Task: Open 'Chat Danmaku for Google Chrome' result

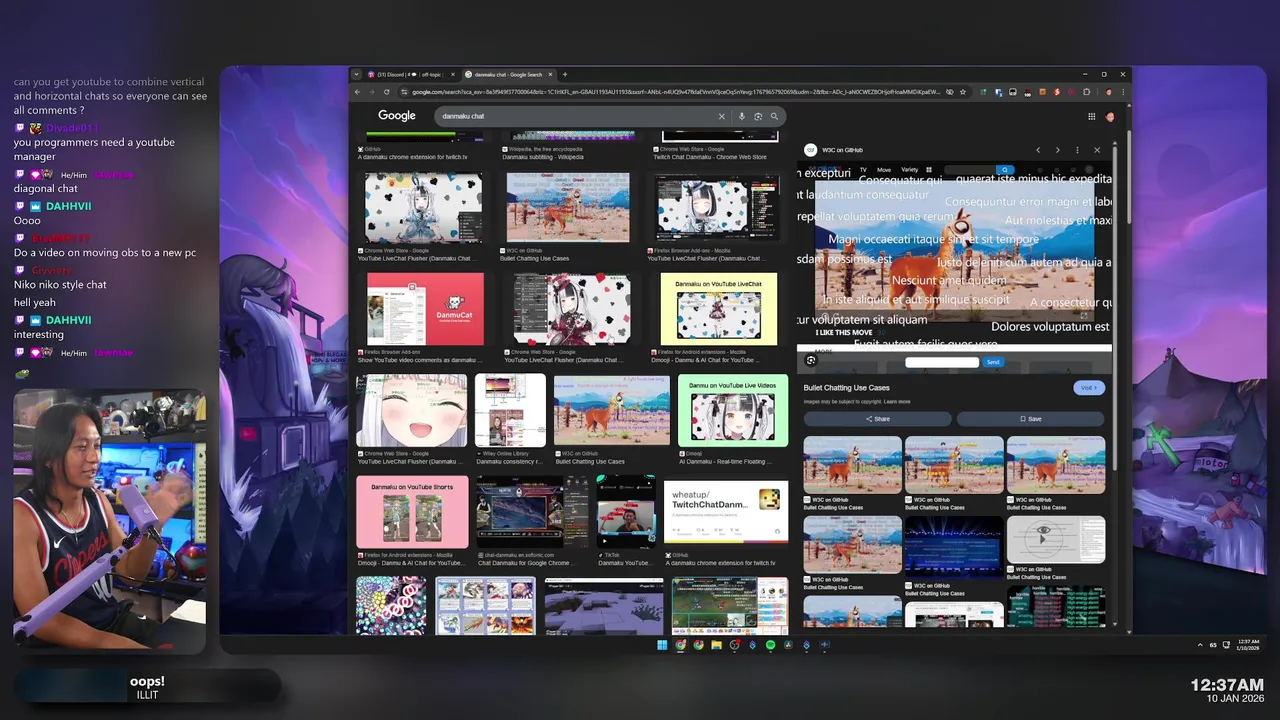Action: (x=527, y=563)
